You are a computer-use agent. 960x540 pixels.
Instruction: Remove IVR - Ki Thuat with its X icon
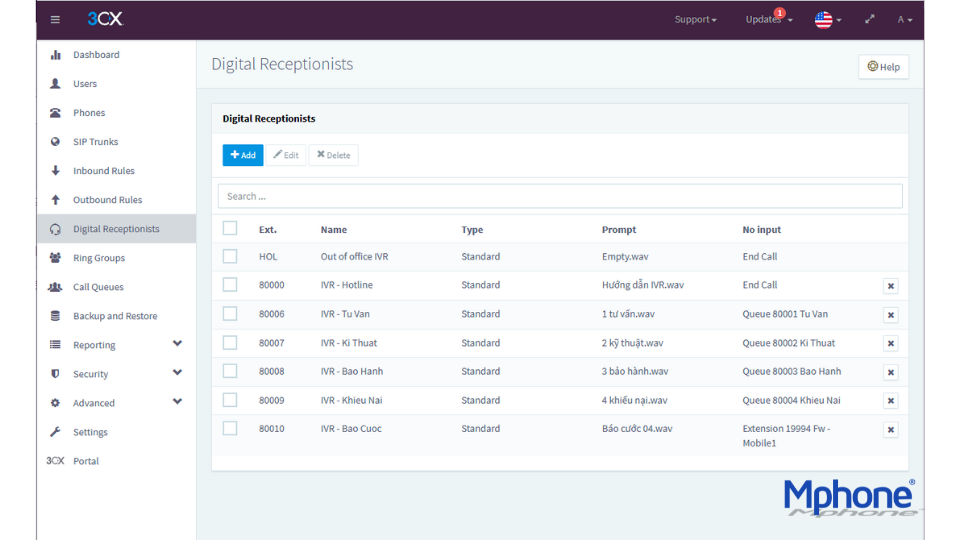tap(891, 343)
